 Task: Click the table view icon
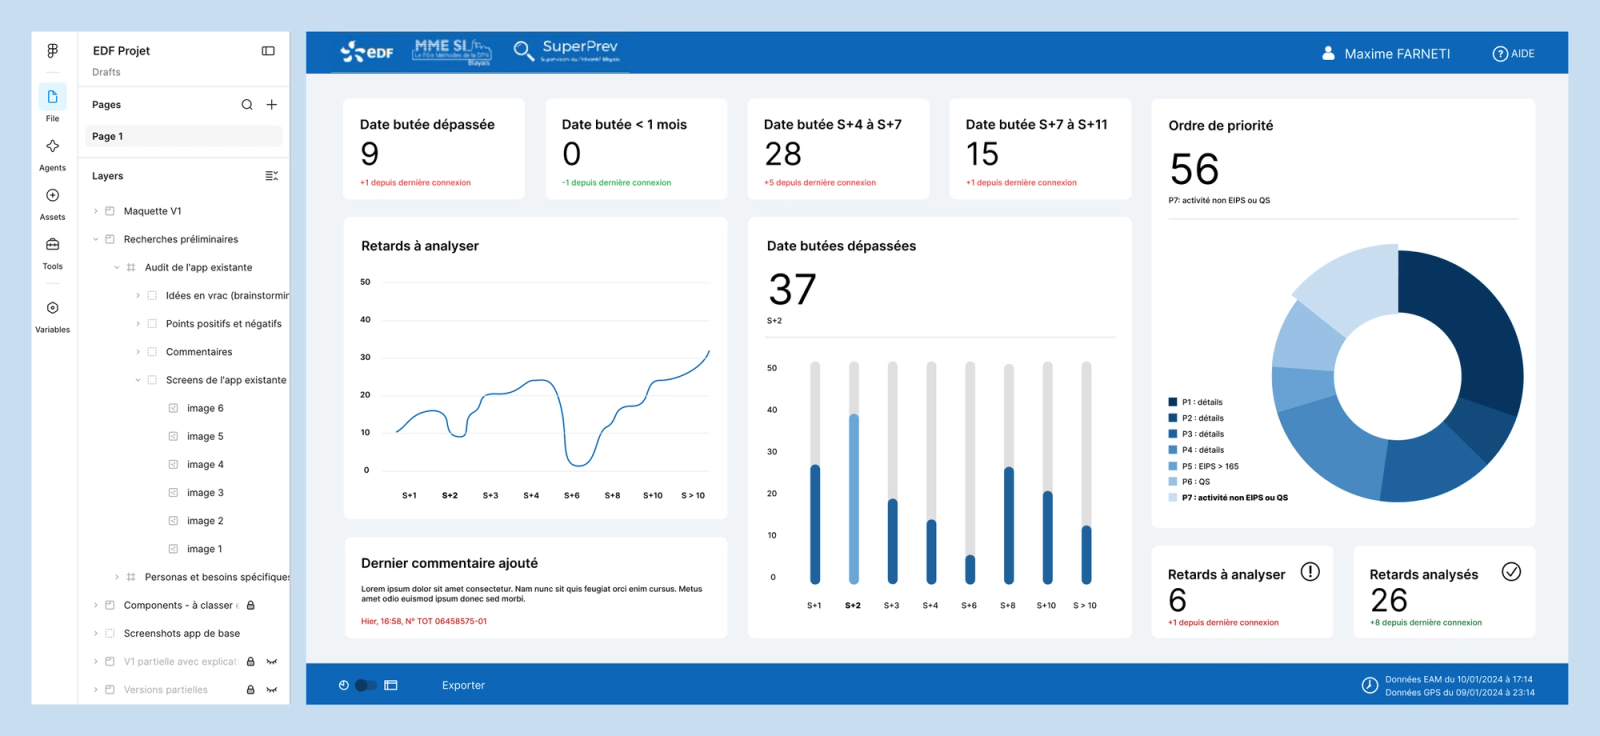tap(391, 685)
